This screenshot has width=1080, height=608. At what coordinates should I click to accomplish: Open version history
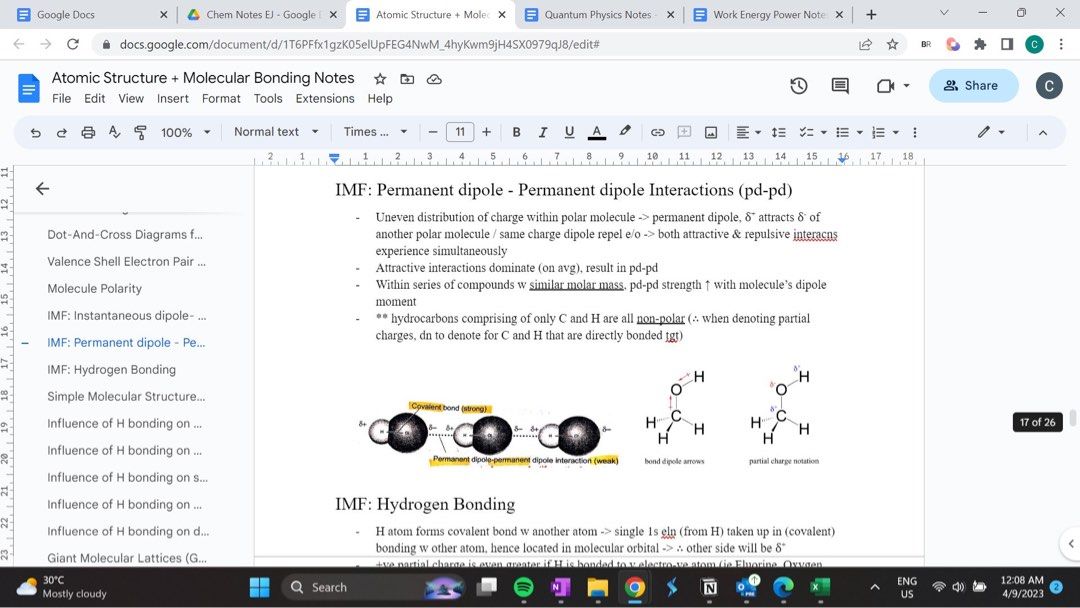798,87
